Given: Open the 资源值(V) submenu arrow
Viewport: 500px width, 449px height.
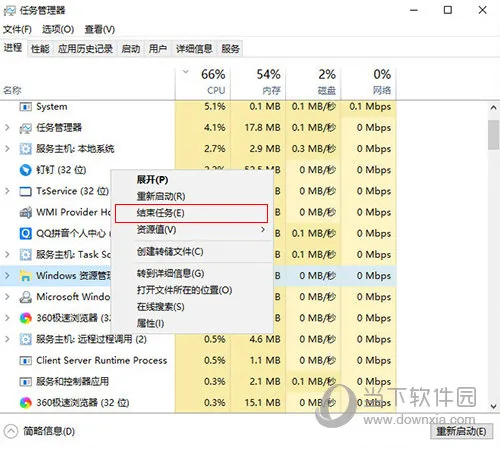Looking at the screenshot, I should tap(263, 229).
